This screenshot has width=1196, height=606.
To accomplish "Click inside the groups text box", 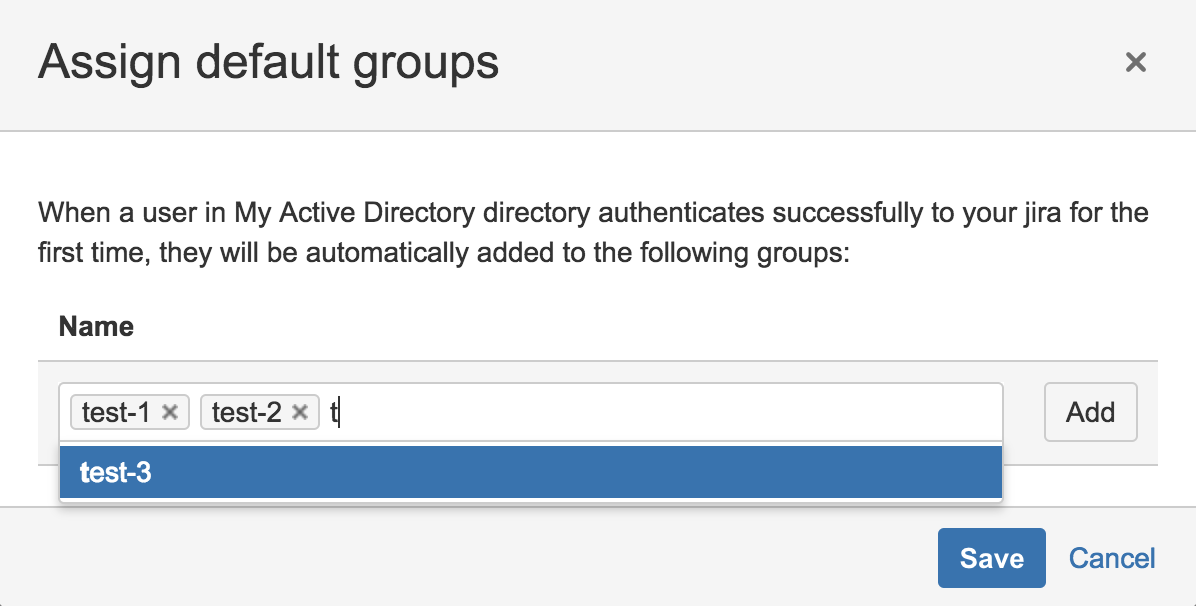I will 600,411.
